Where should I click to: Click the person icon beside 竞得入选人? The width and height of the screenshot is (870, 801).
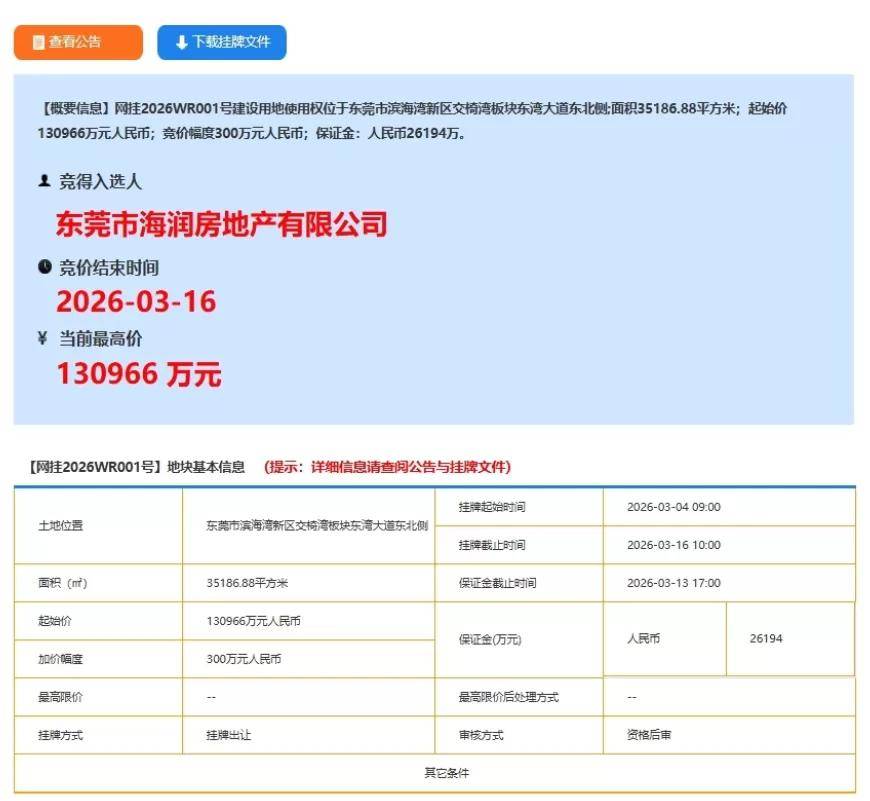tap(42, 181)
